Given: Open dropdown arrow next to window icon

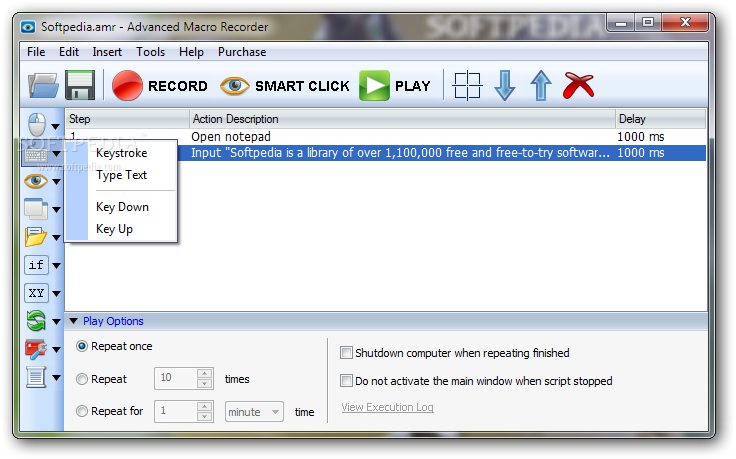Looking at the screenshot, I should point(56,210).
